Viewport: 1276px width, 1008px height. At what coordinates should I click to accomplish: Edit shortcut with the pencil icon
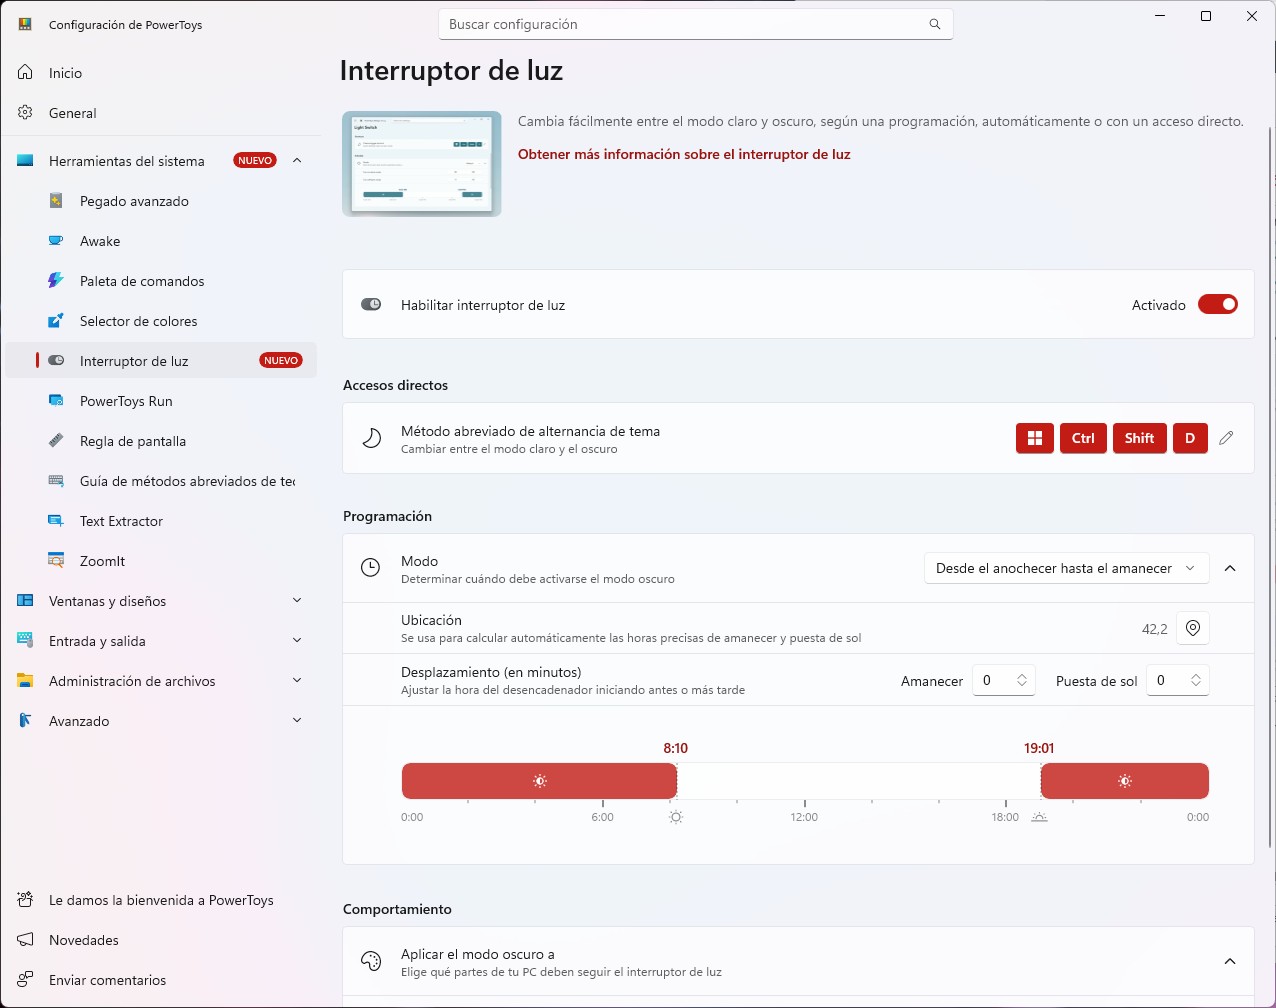(1226, 438)
